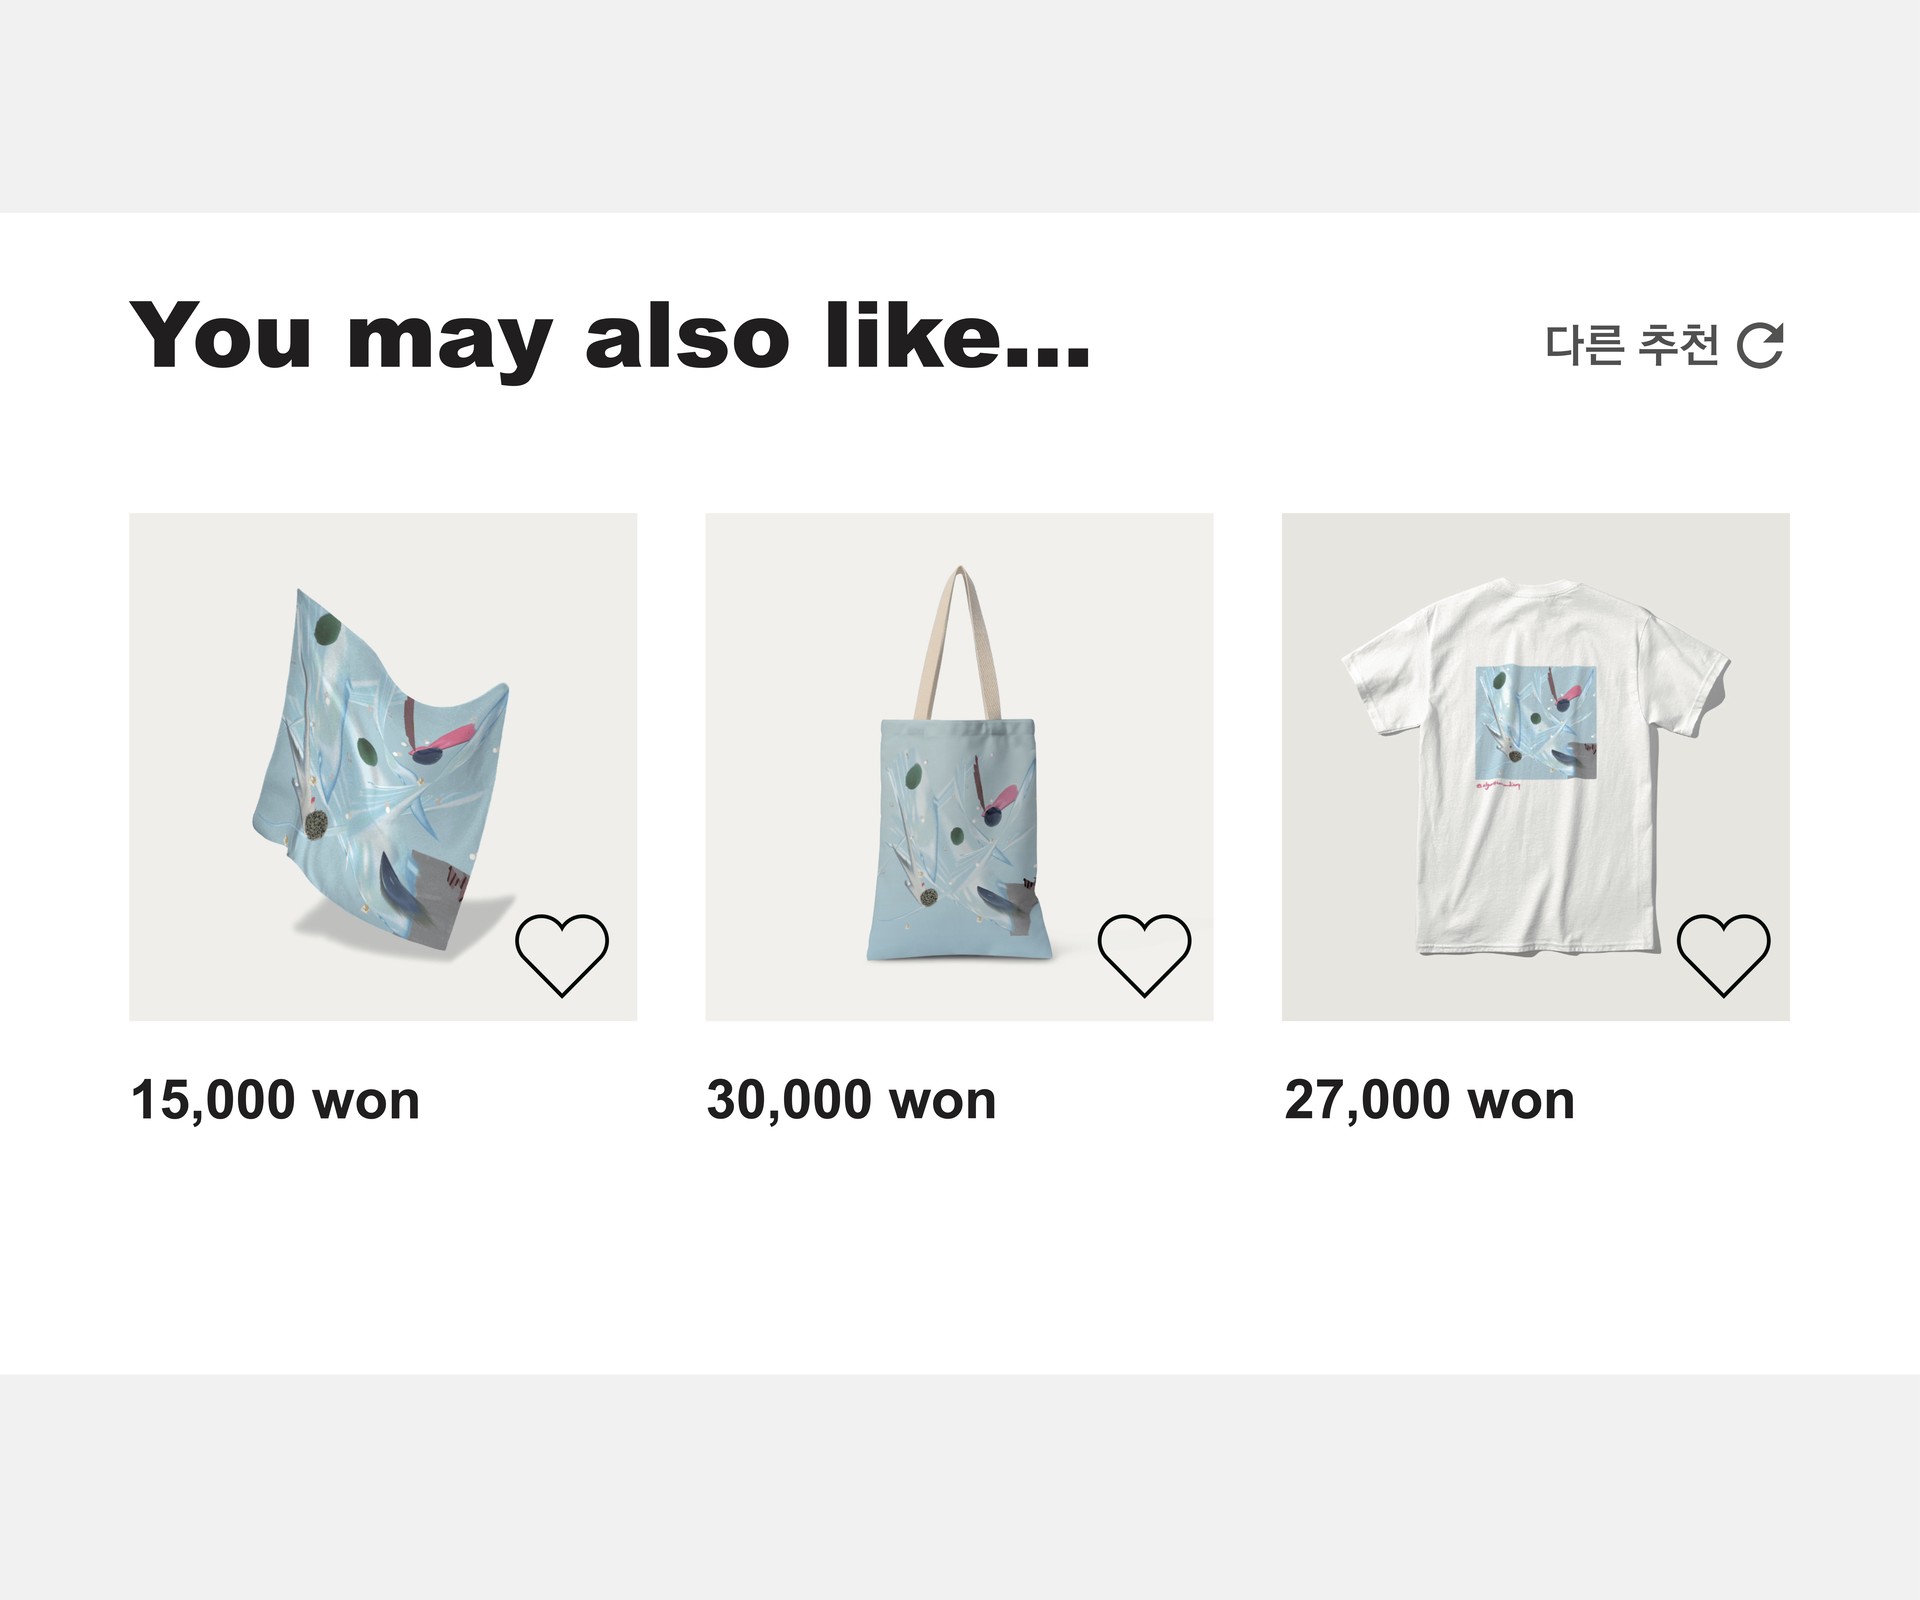This screenshot has height=1600, width=1920.
Task: Click the 15,000 won price label
Action: 275,1100
